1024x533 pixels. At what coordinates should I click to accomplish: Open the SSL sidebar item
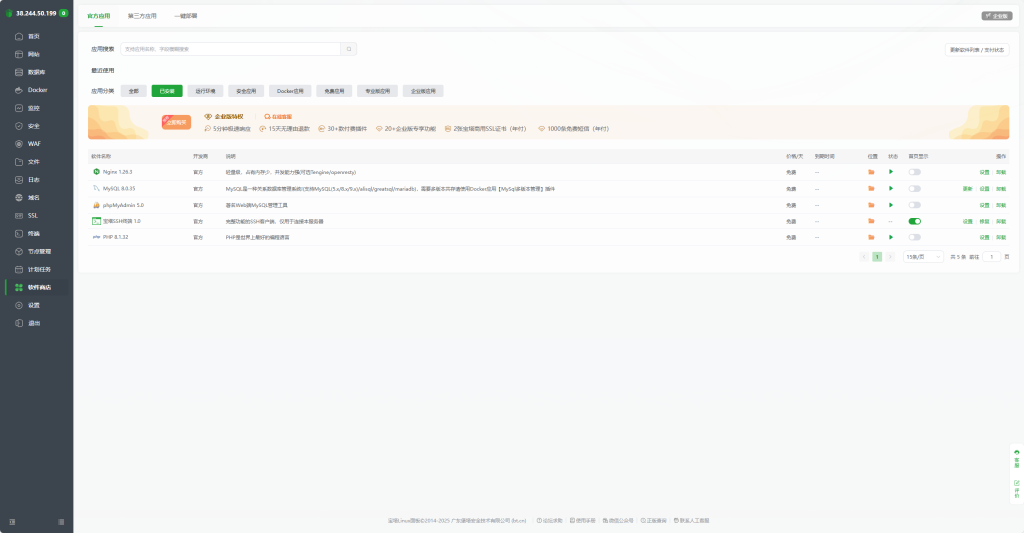coord(33,216)
